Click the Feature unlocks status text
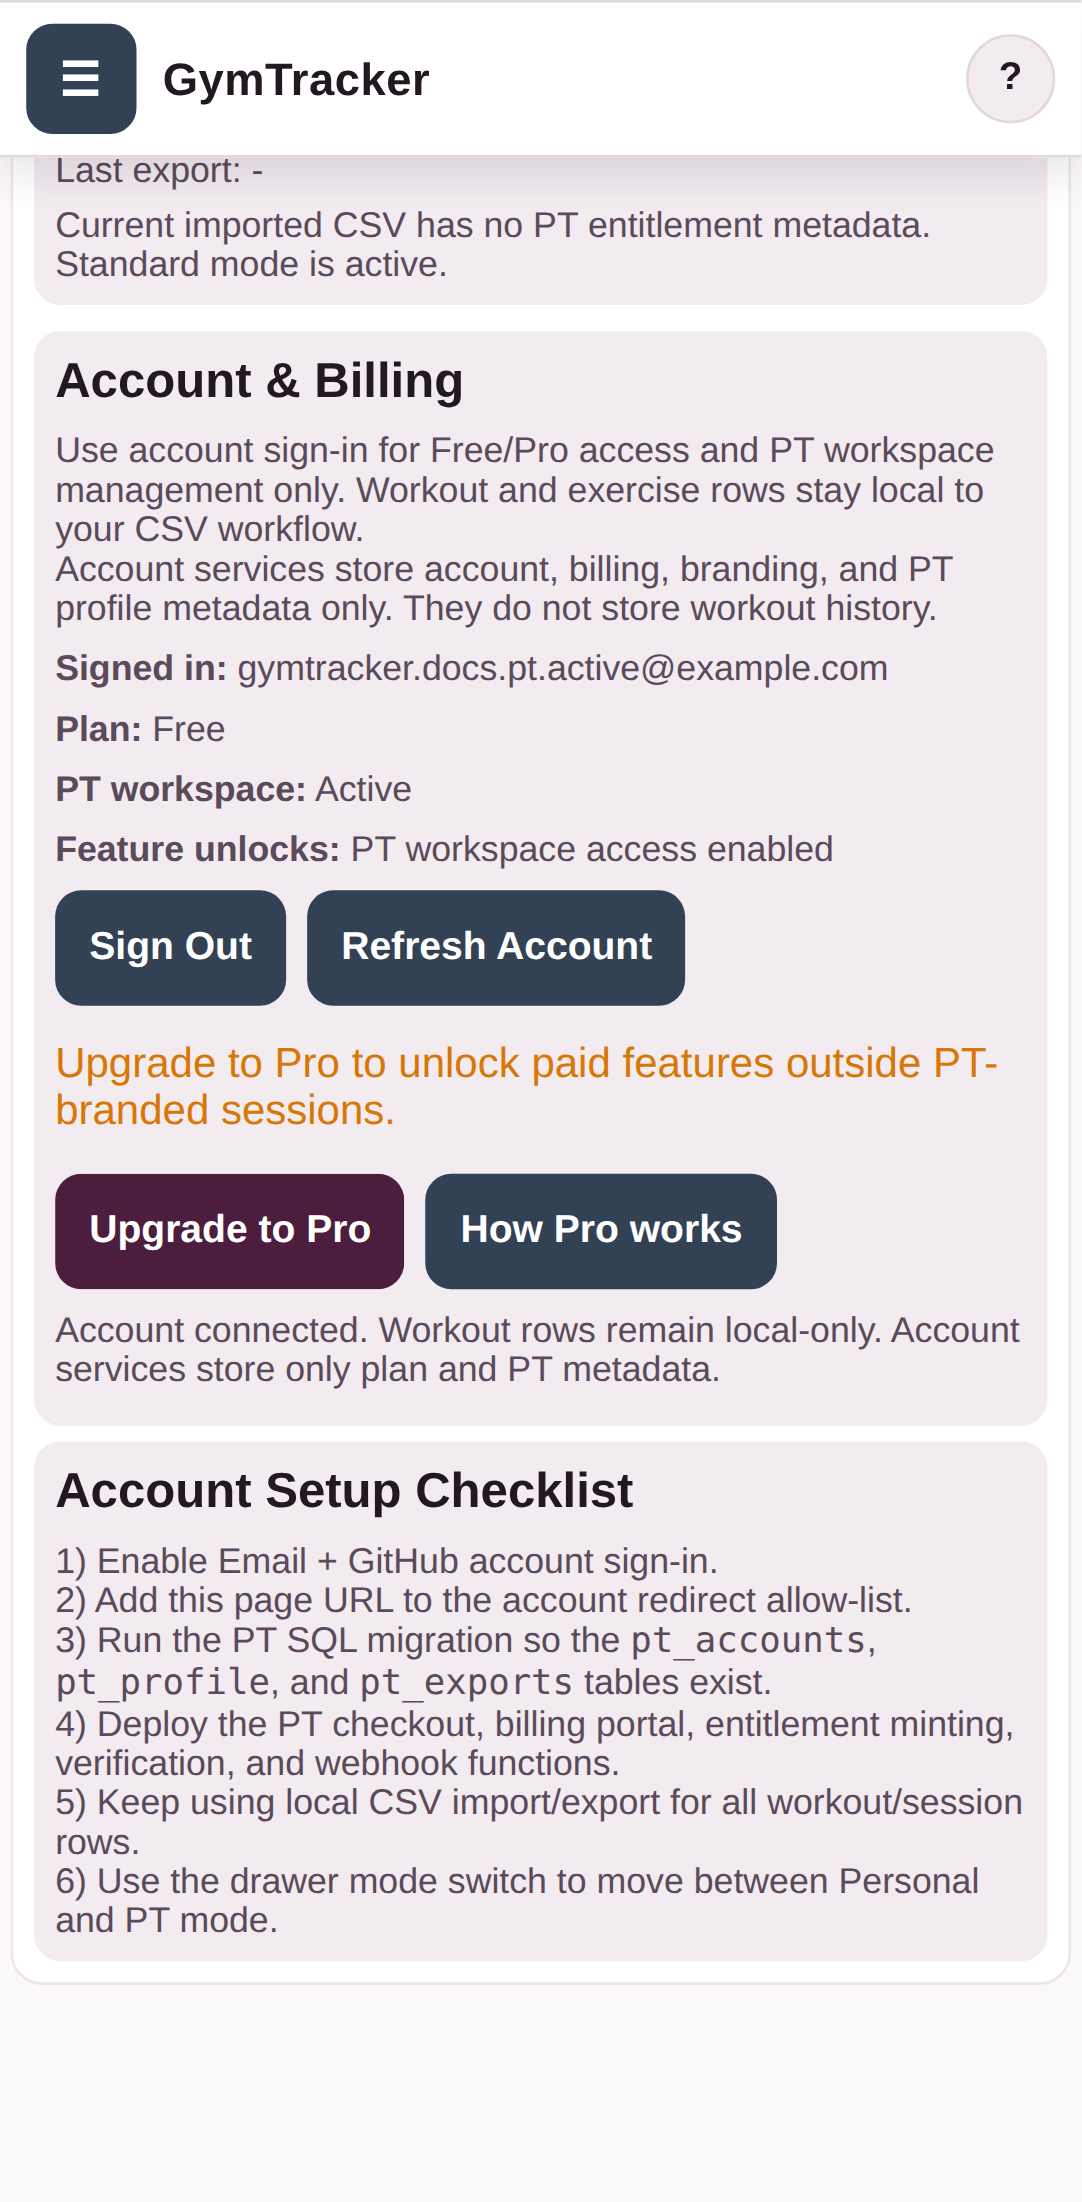This screenshot has width=1082, height=2202. (x=445, y=848)
